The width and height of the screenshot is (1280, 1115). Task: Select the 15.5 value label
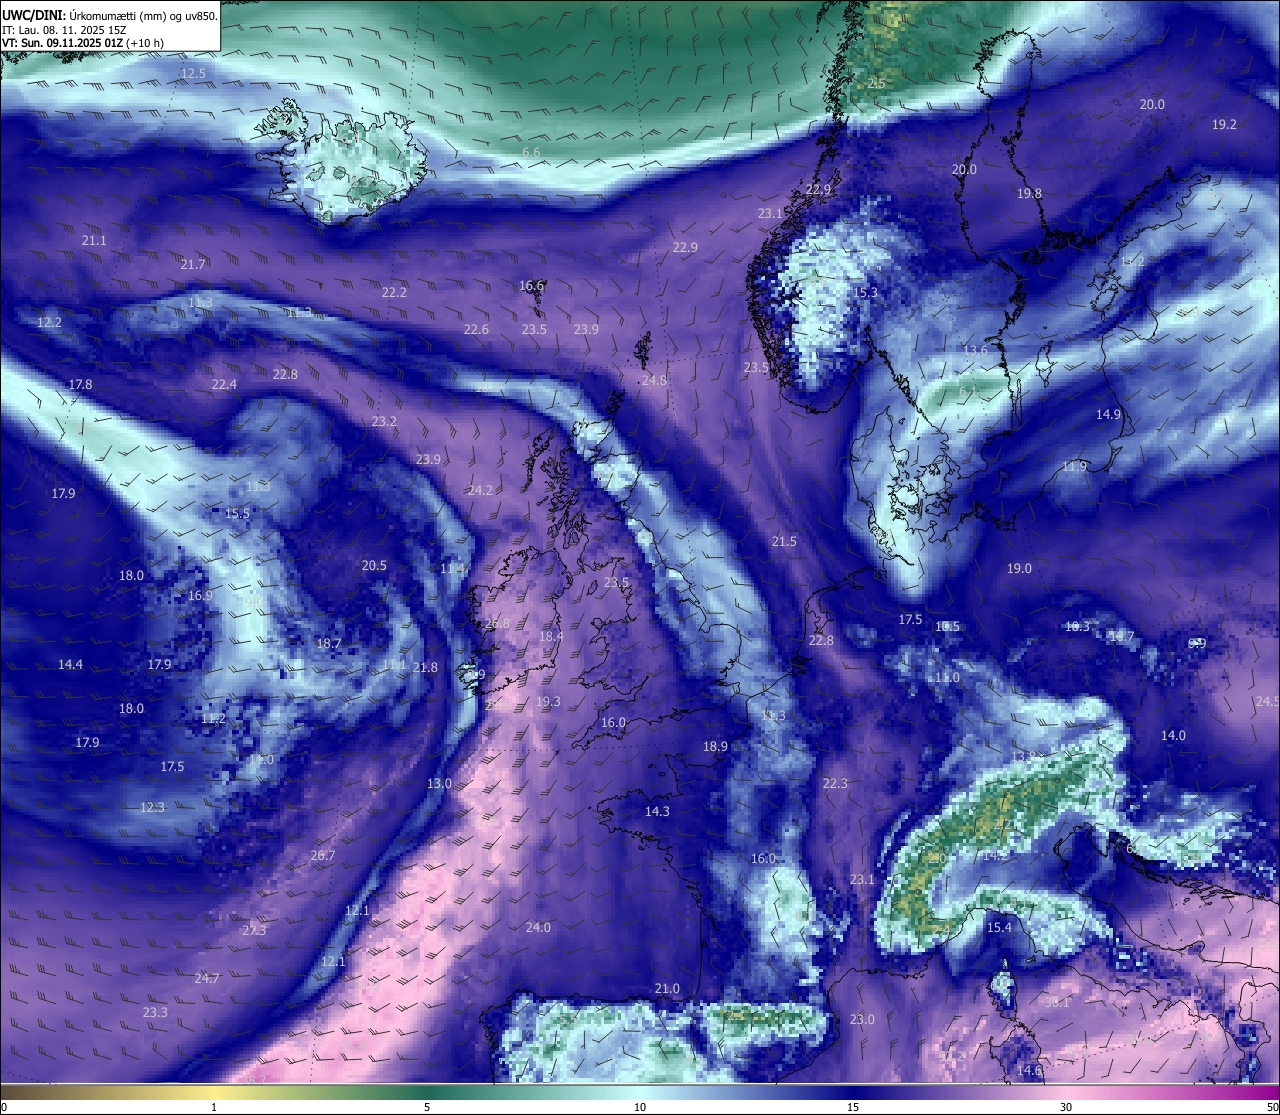pyautogui.click(x=237, y=513)
